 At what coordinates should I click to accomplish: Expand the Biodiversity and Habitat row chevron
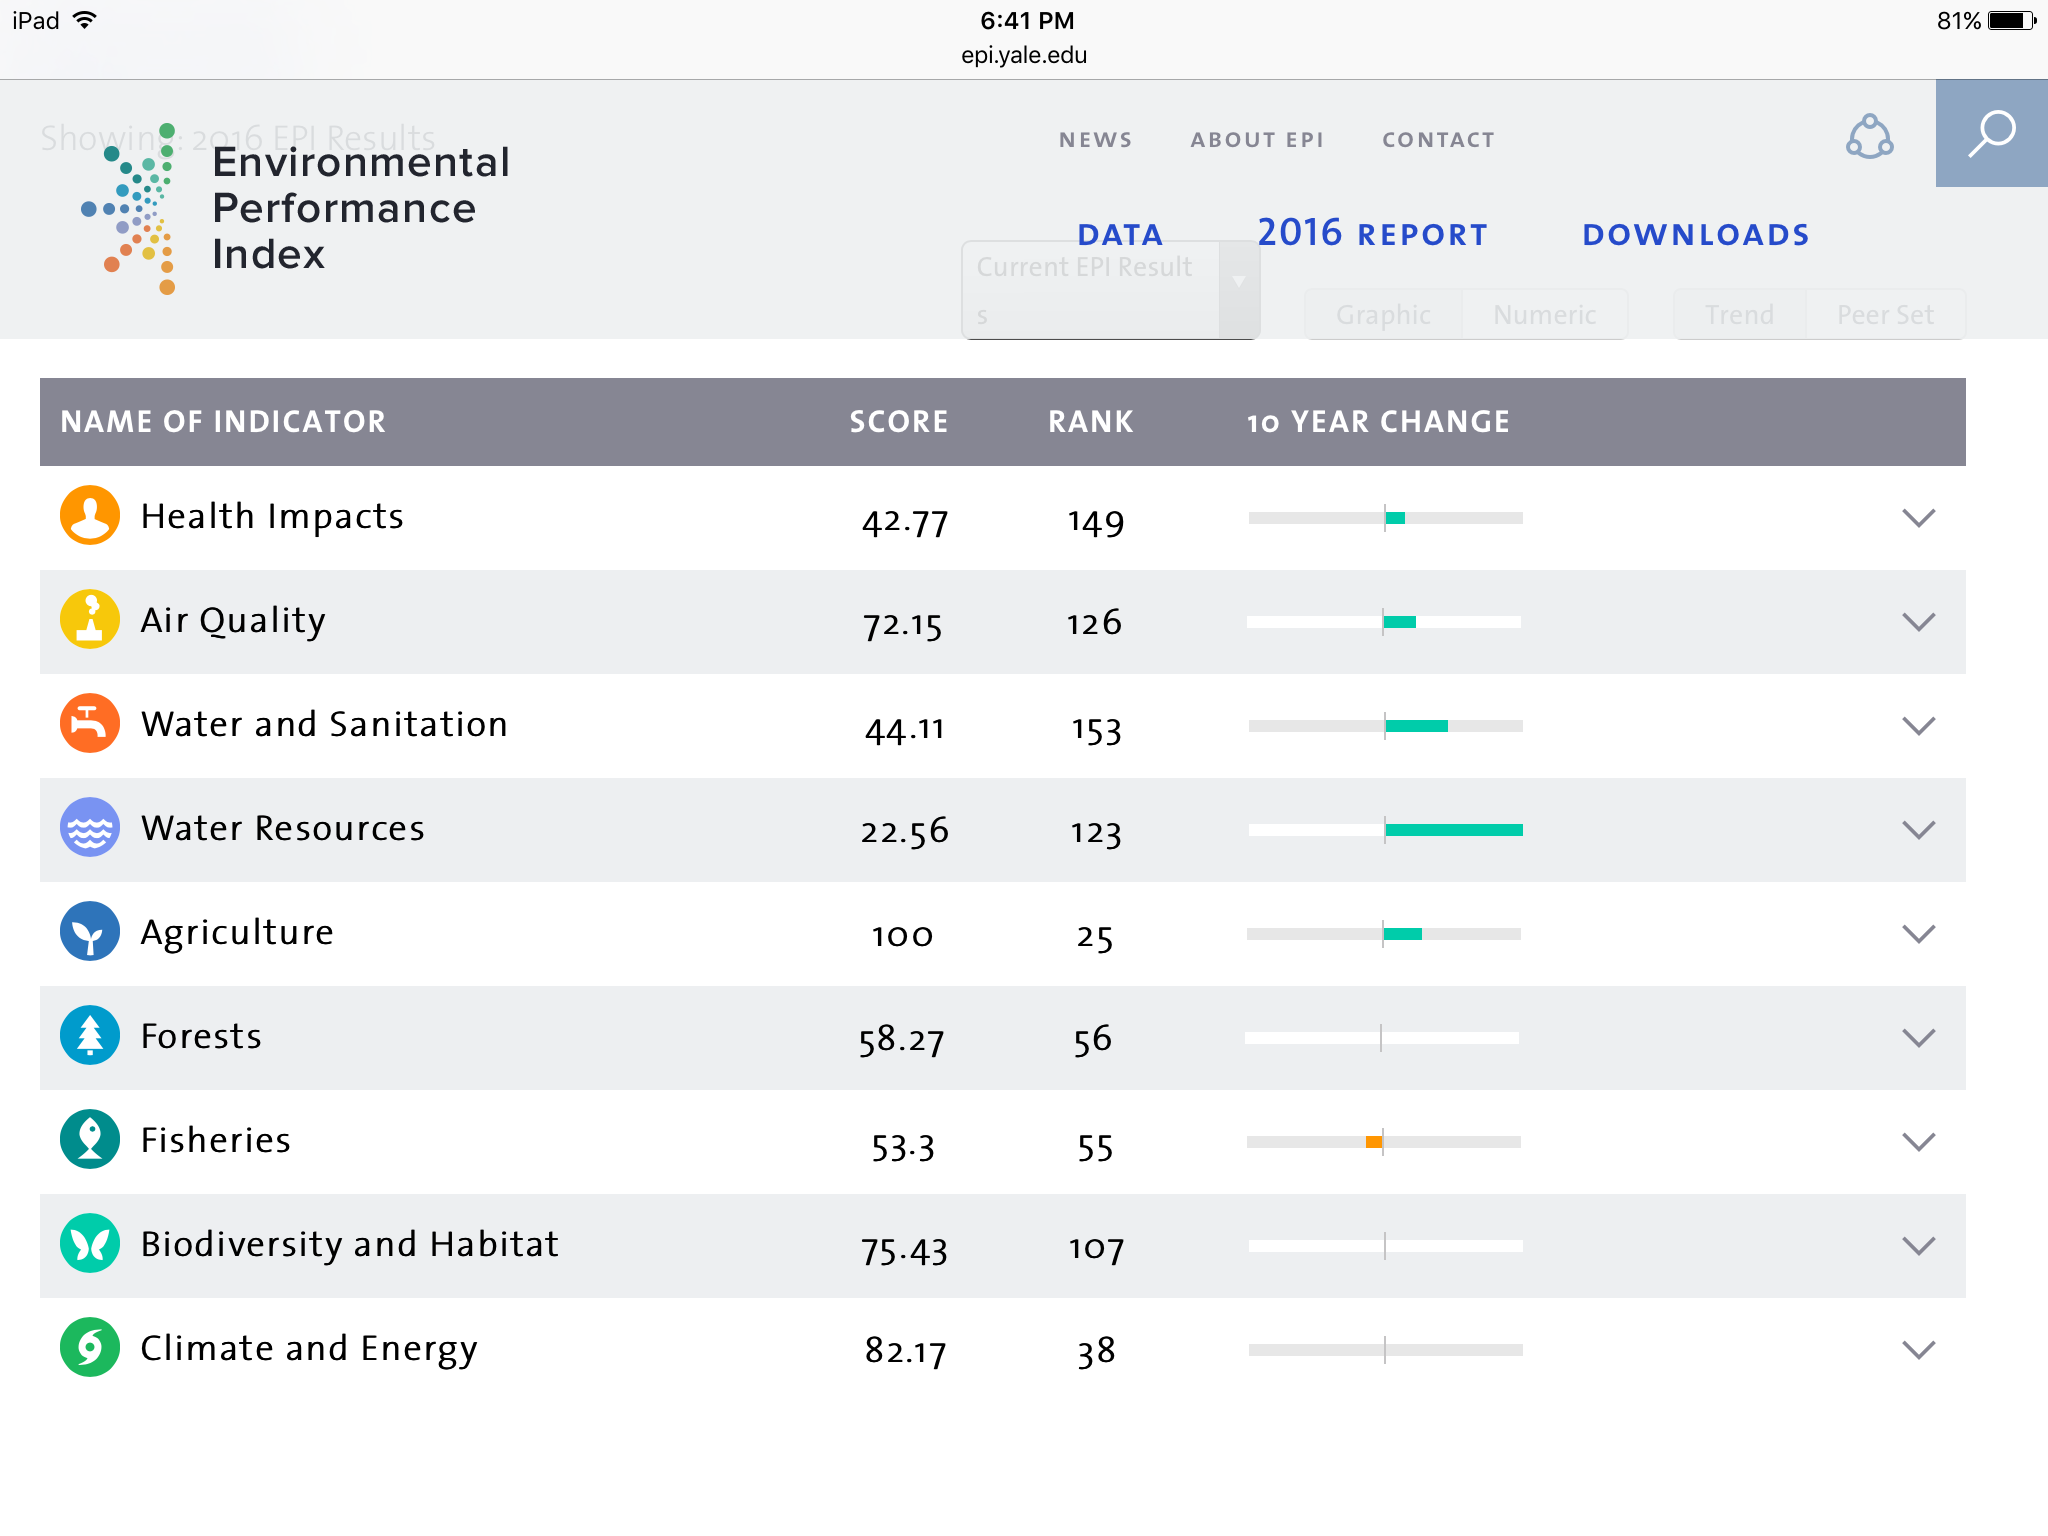click(1918, 1246)
